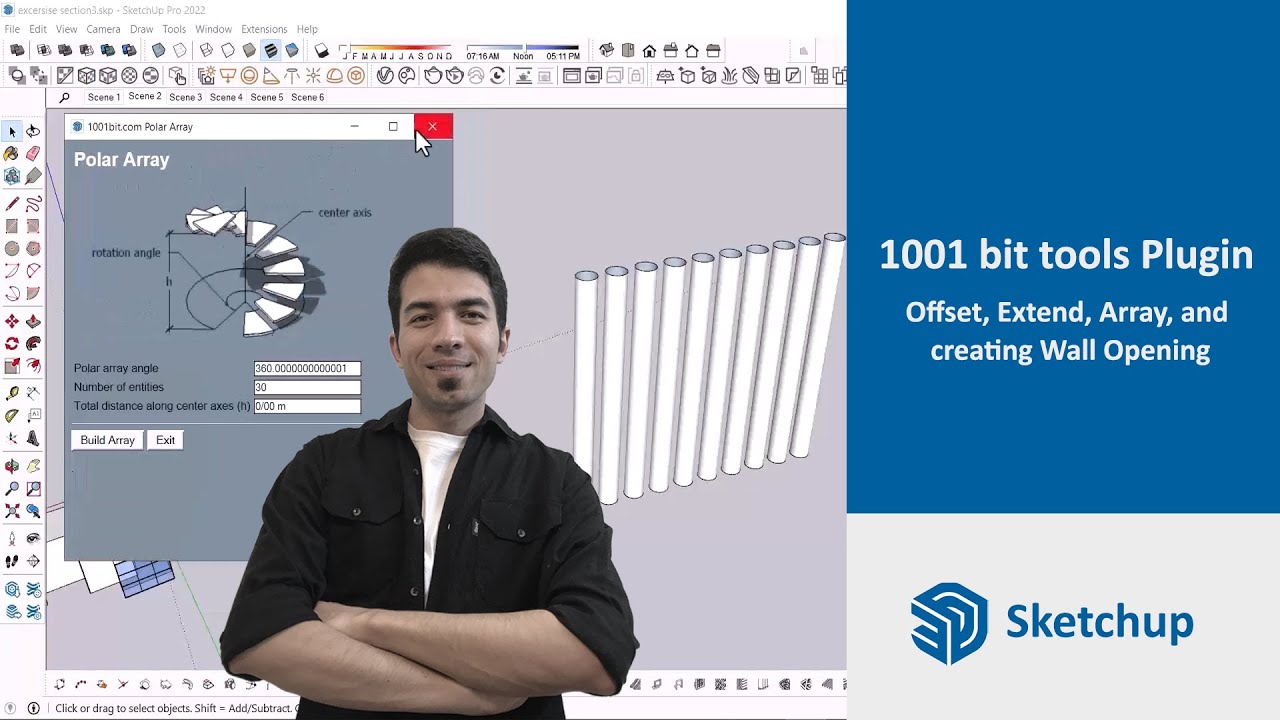The image size is (1280, 720).
Task: Select the Eraser tool
Action: 33,154
